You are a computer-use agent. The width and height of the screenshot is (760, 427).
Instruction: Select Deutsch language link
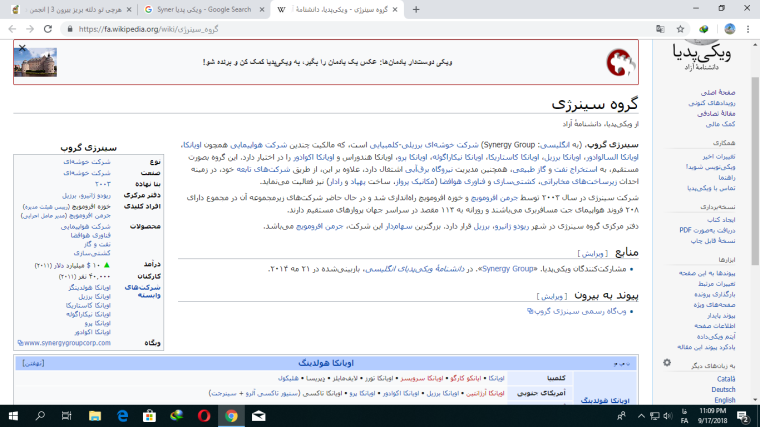tap(723, 390)
